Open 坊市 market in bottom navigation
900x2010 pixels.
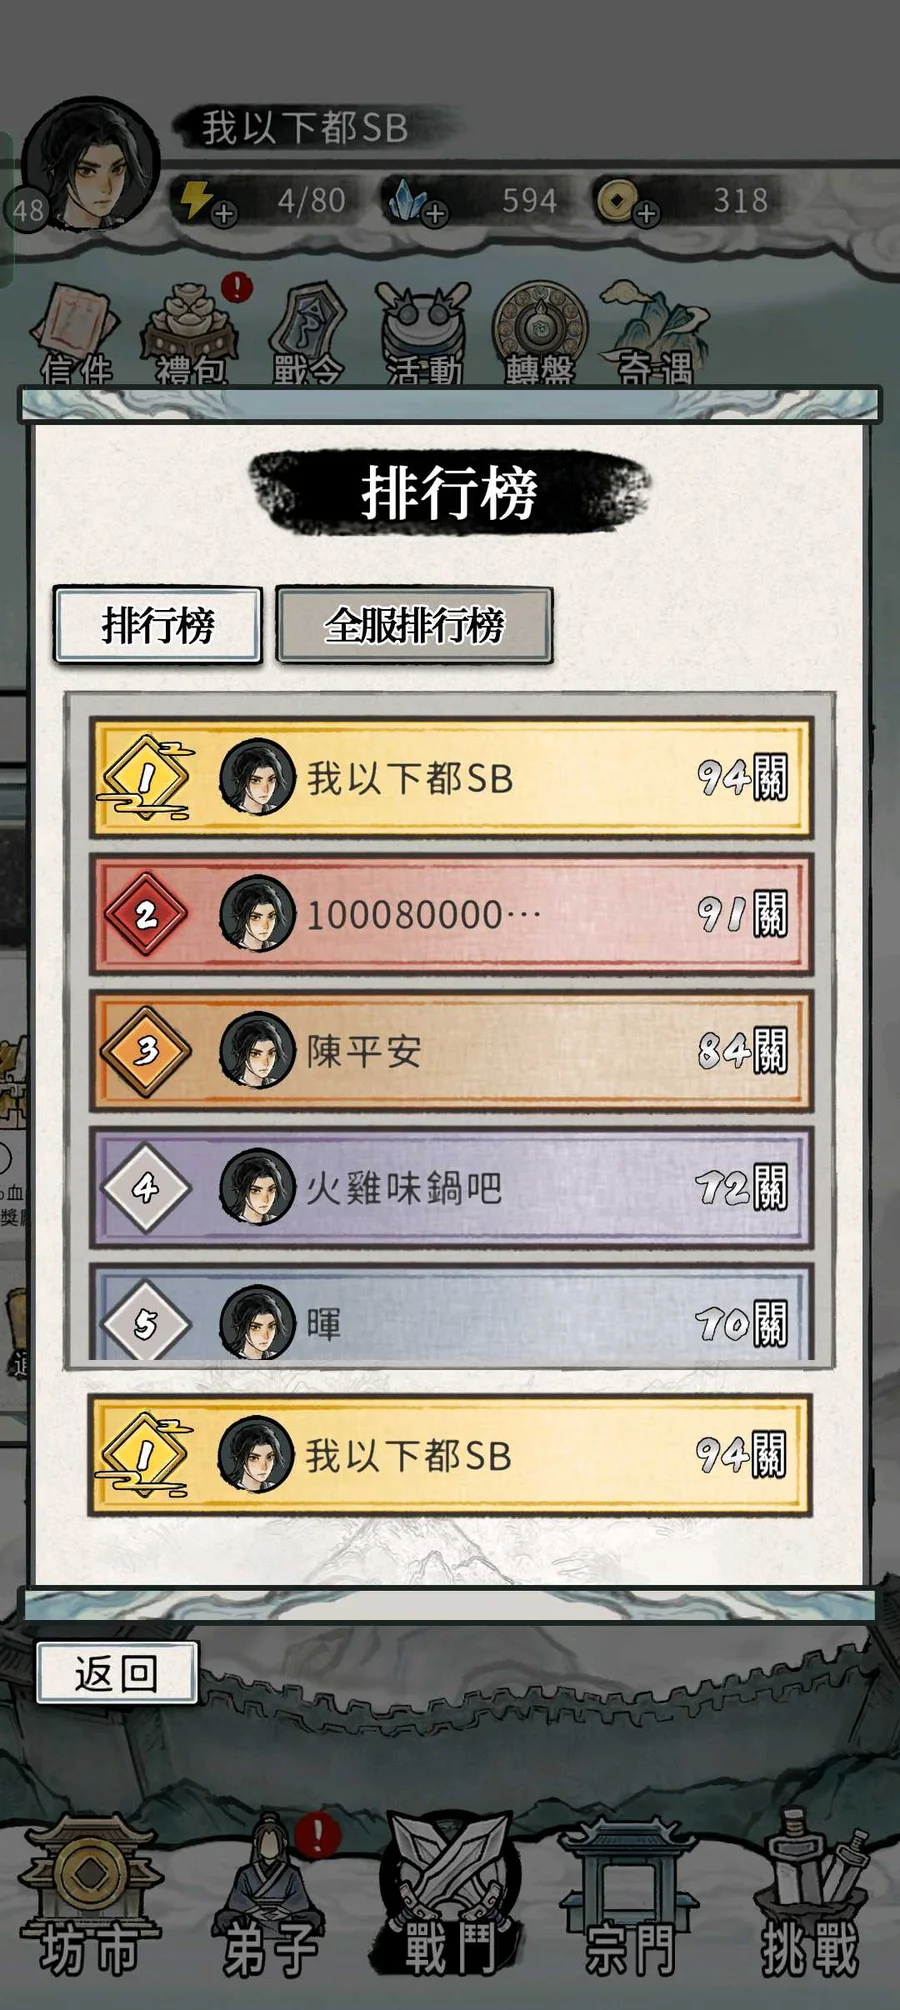(x=90, y=1895)
